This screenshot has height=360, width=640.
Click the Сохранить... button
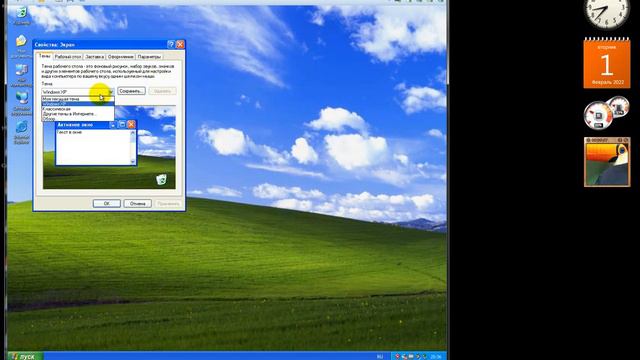pyautogui.click(x=131, y=91)
